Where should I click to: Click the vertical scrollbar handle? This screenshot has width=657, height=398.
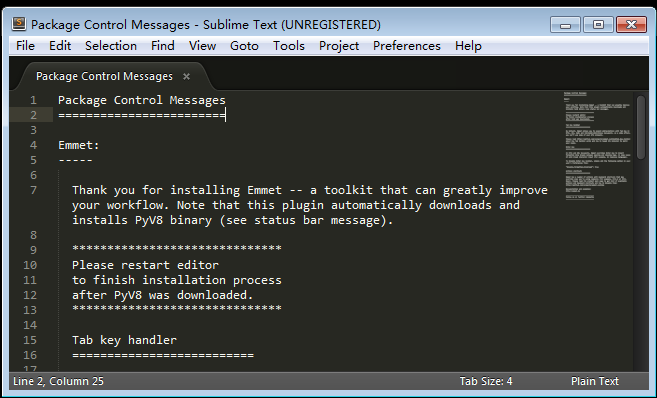click(x=641, y=127)
